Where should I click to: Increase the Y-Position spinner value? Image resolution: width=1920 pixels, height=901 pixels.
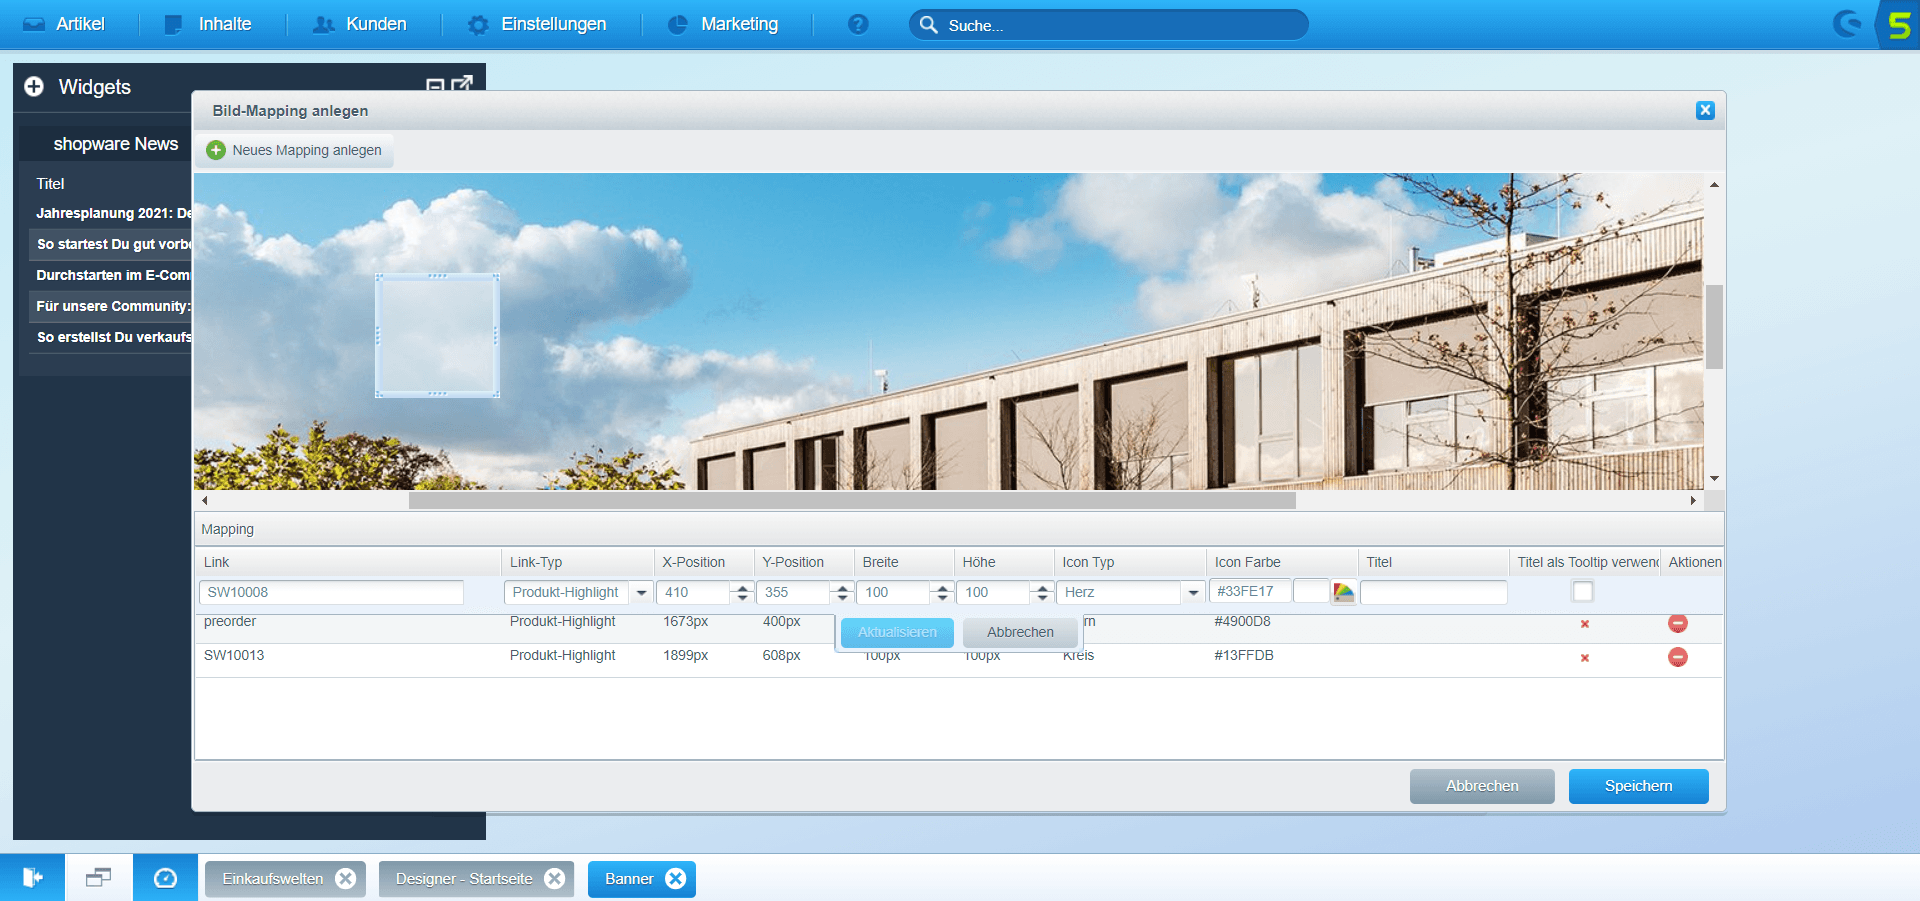(842, 588)
